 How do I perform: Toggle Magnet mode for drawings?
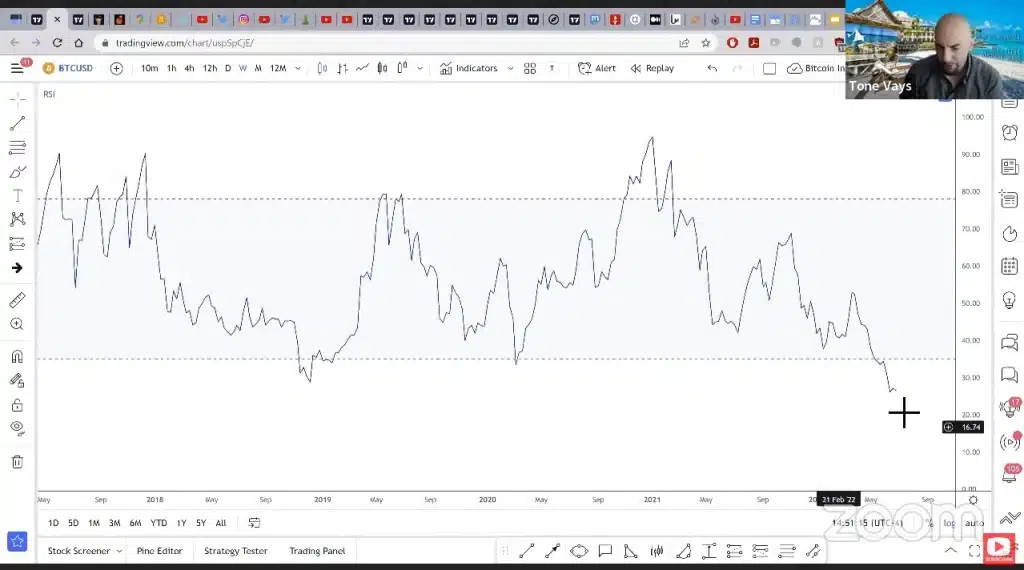click(18, 356)
